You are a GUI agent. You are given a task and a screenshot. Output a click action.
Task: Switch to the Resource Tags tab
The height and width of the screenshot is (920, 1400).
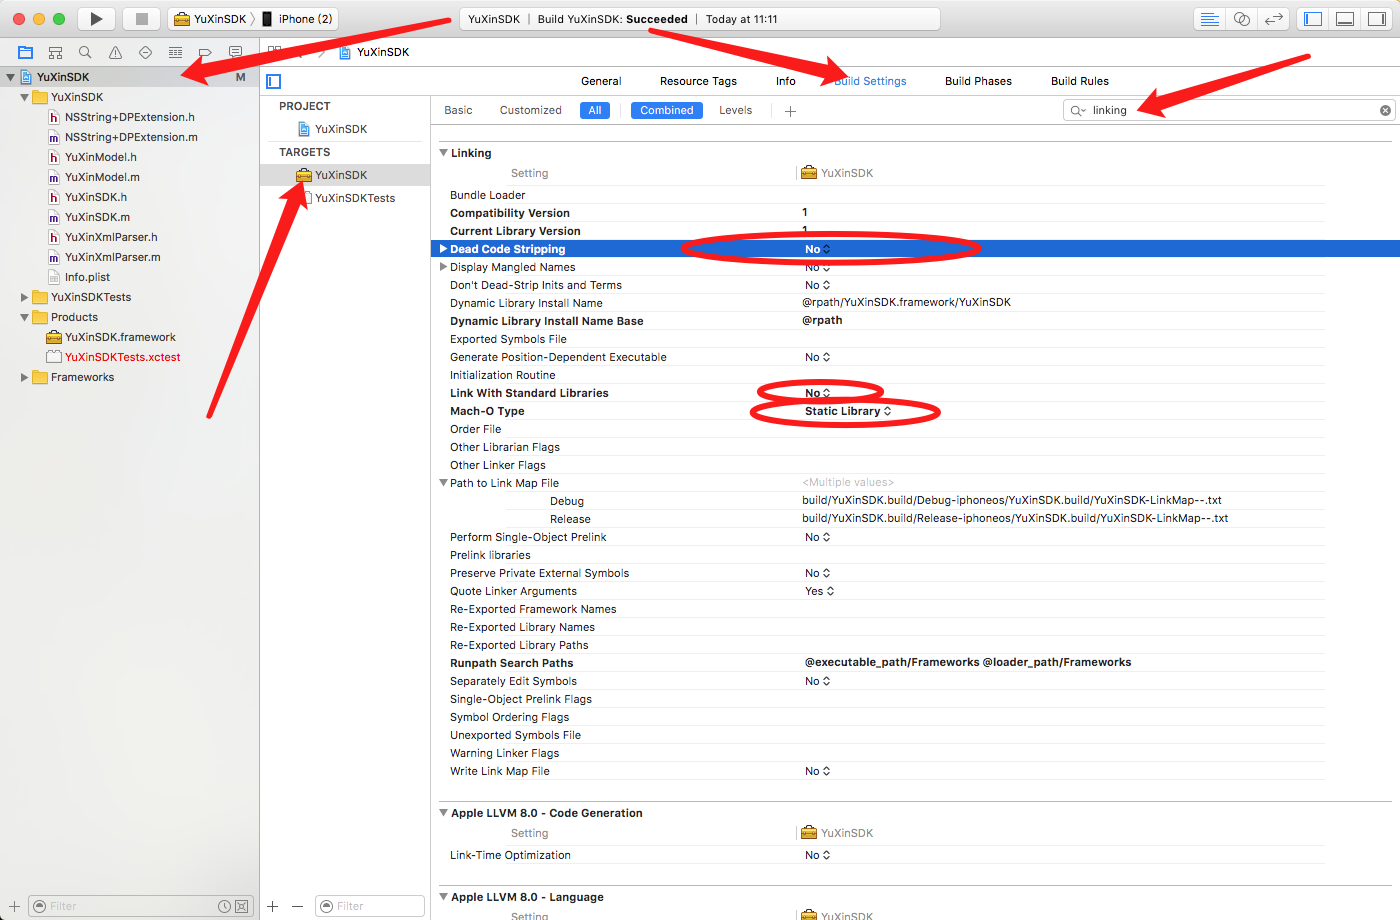[698, 81]
